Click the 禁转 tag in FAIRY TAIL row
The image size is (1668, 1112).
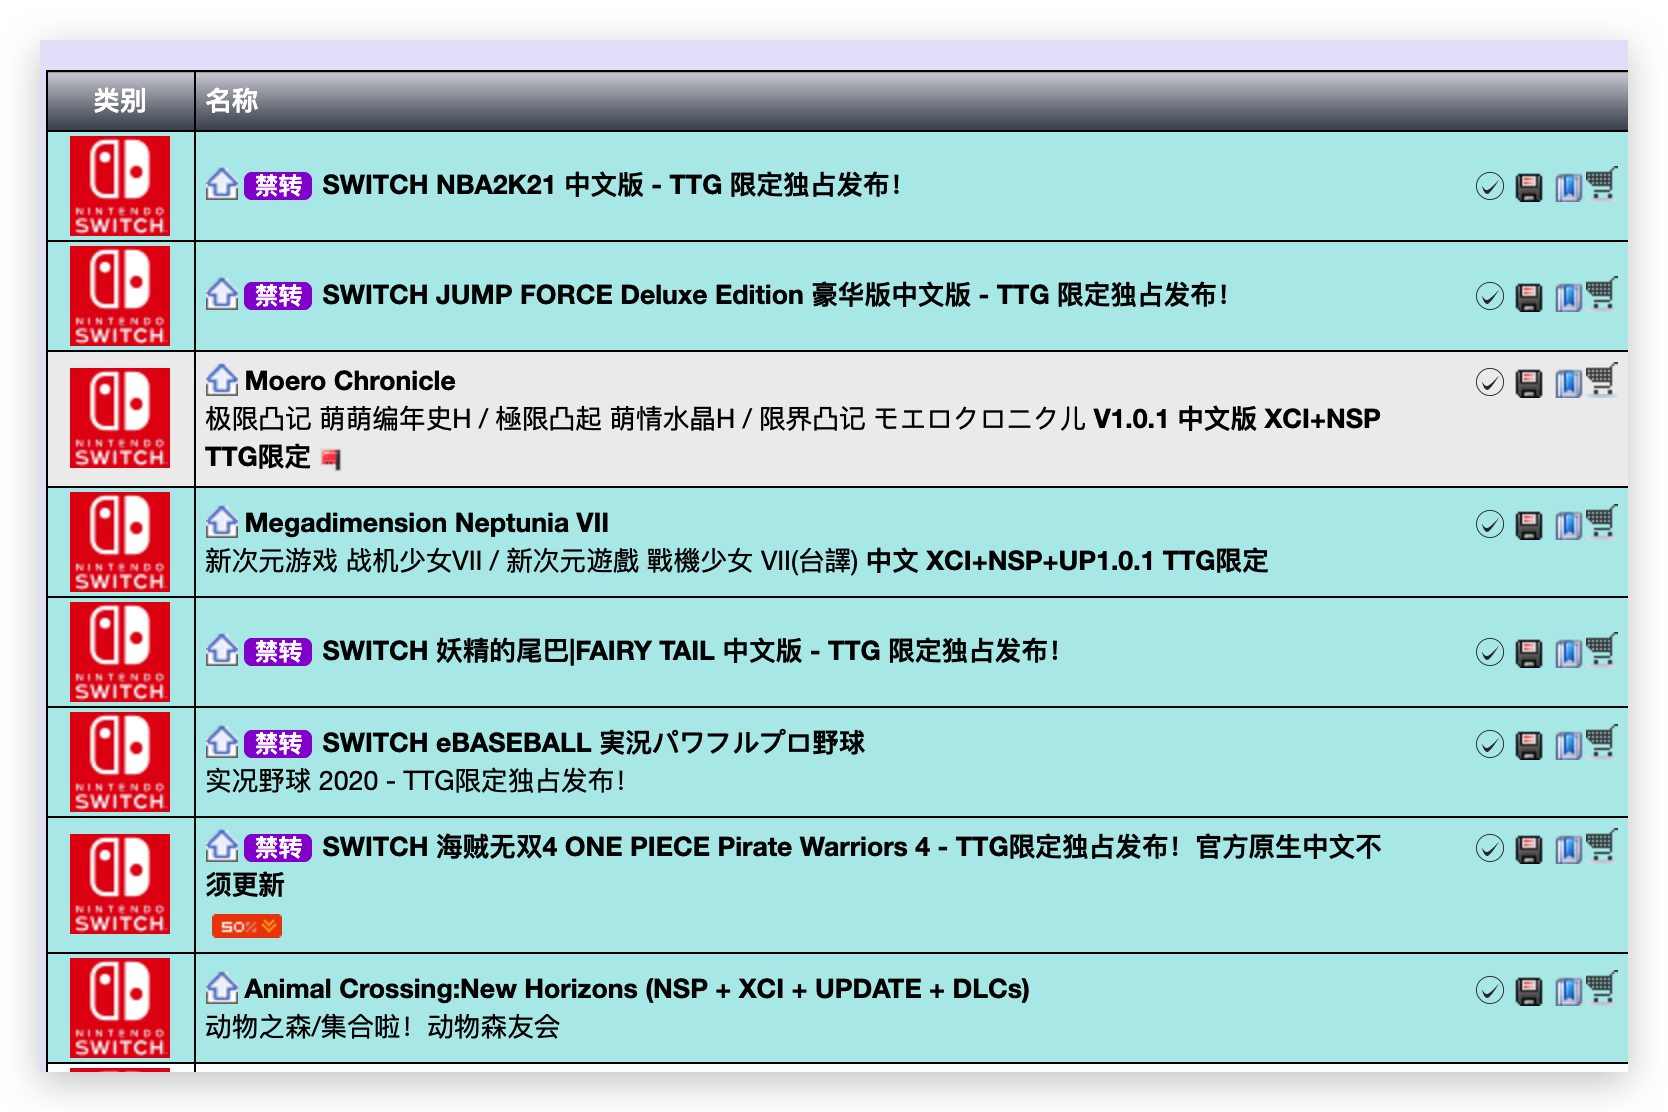(x=278, y=652)
